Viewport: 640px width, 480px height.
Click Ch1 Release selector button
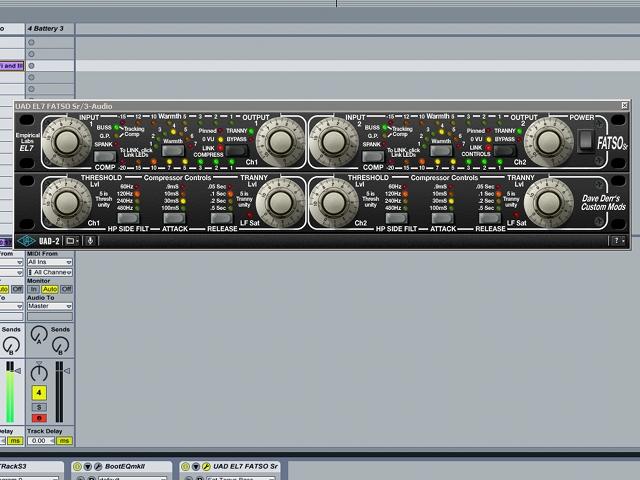[222, 218]
